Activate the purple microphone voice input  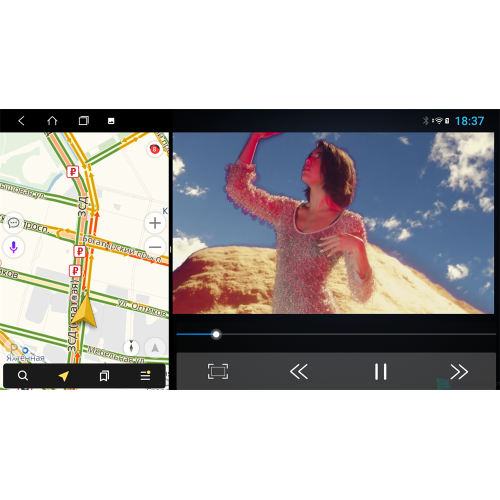pyautogui.click(x=14, y=247)
